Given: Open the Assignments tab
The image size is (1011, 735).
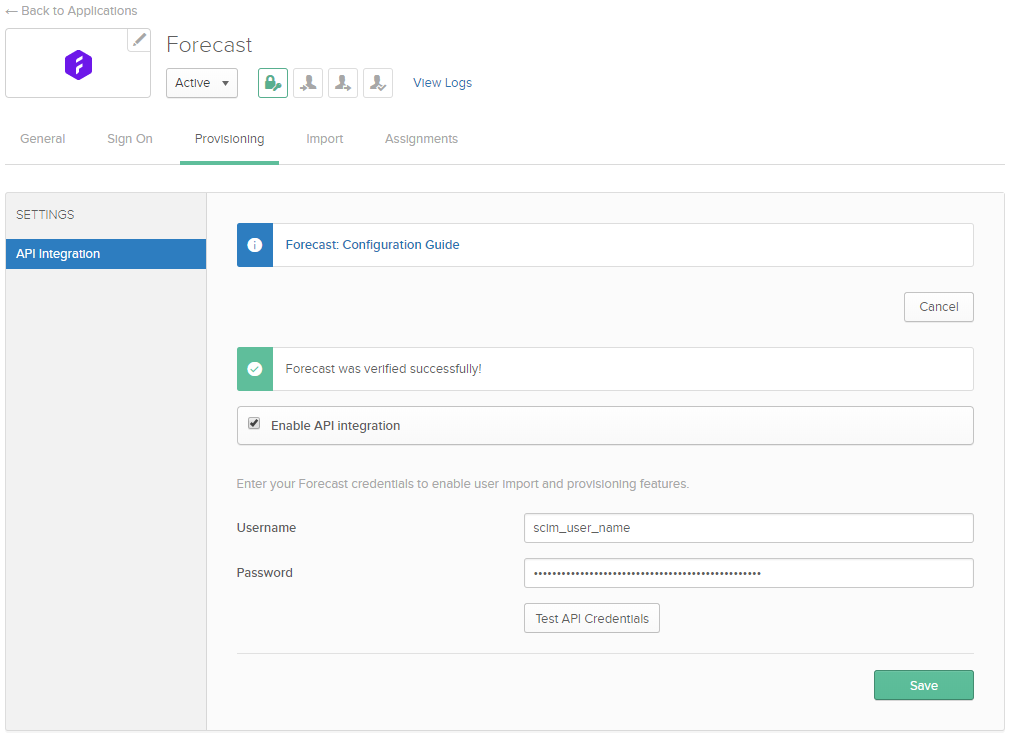Looking at the screenshot, I should tap(422, 139).
